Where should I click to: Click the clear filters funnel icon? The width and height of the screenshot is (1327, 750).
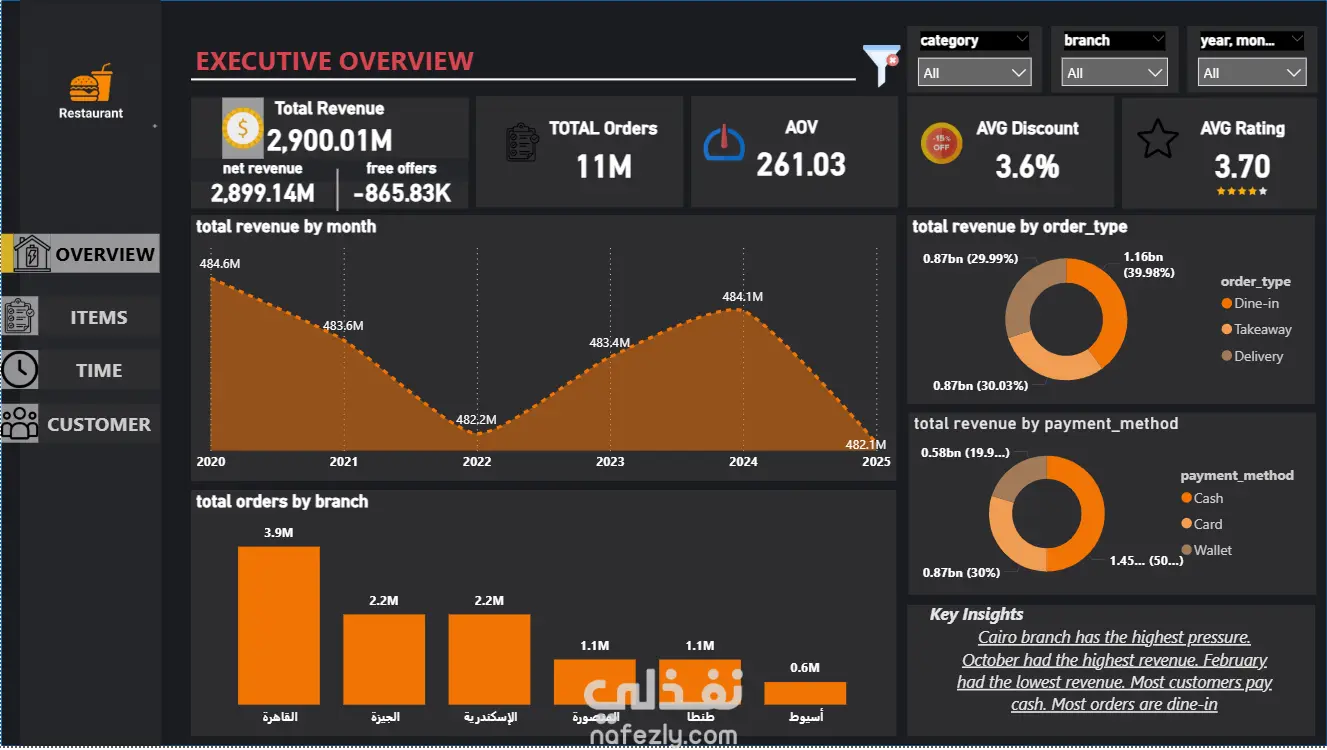pyautogui.click(x=881, y=64)
